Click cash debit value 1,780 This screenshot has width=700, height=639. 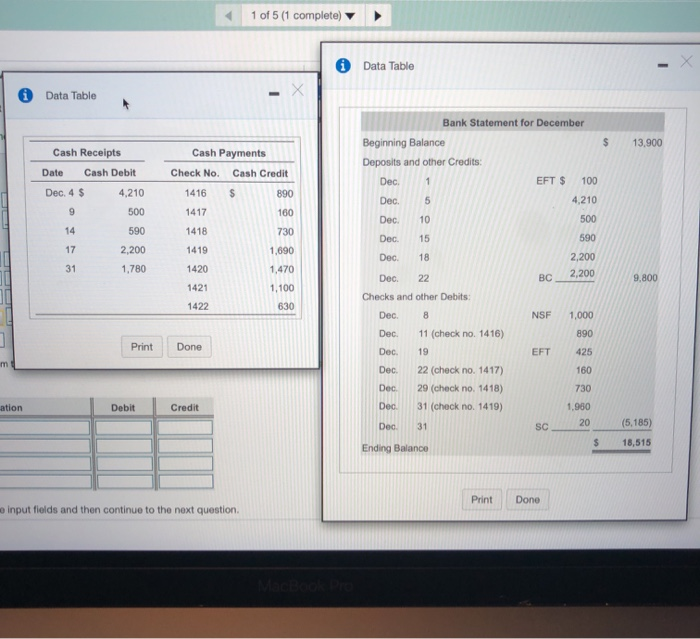pyautogui.click(x=133, y=269)
